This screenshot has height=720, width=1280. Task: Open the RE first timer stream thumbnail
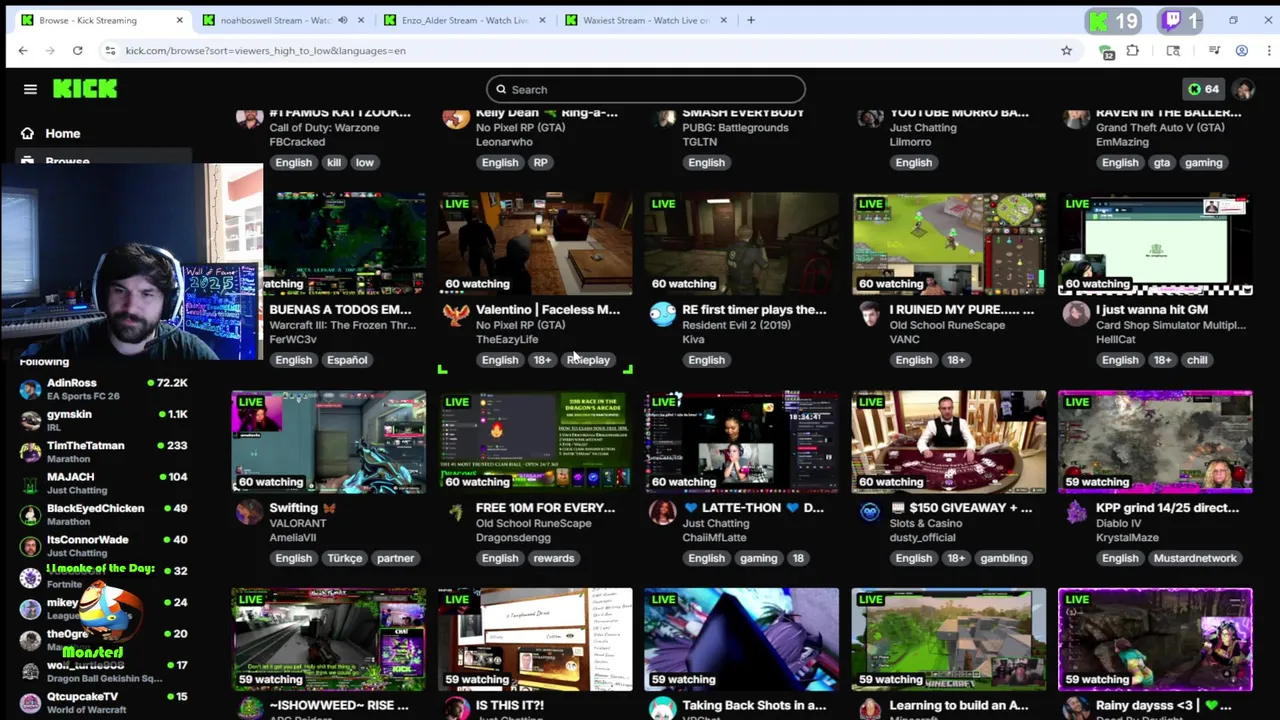click(x=742, y=244)
